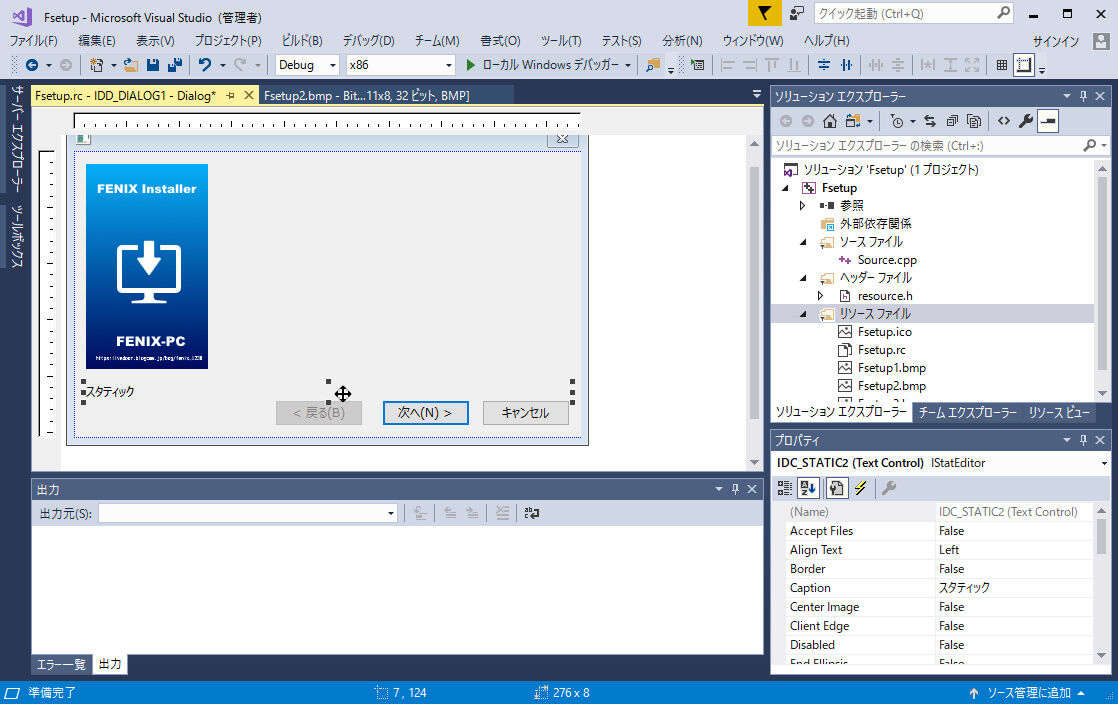Select the スタティック text control in dialog
The width and height of the screenshot is (1118, 704).
click(110, 392)
